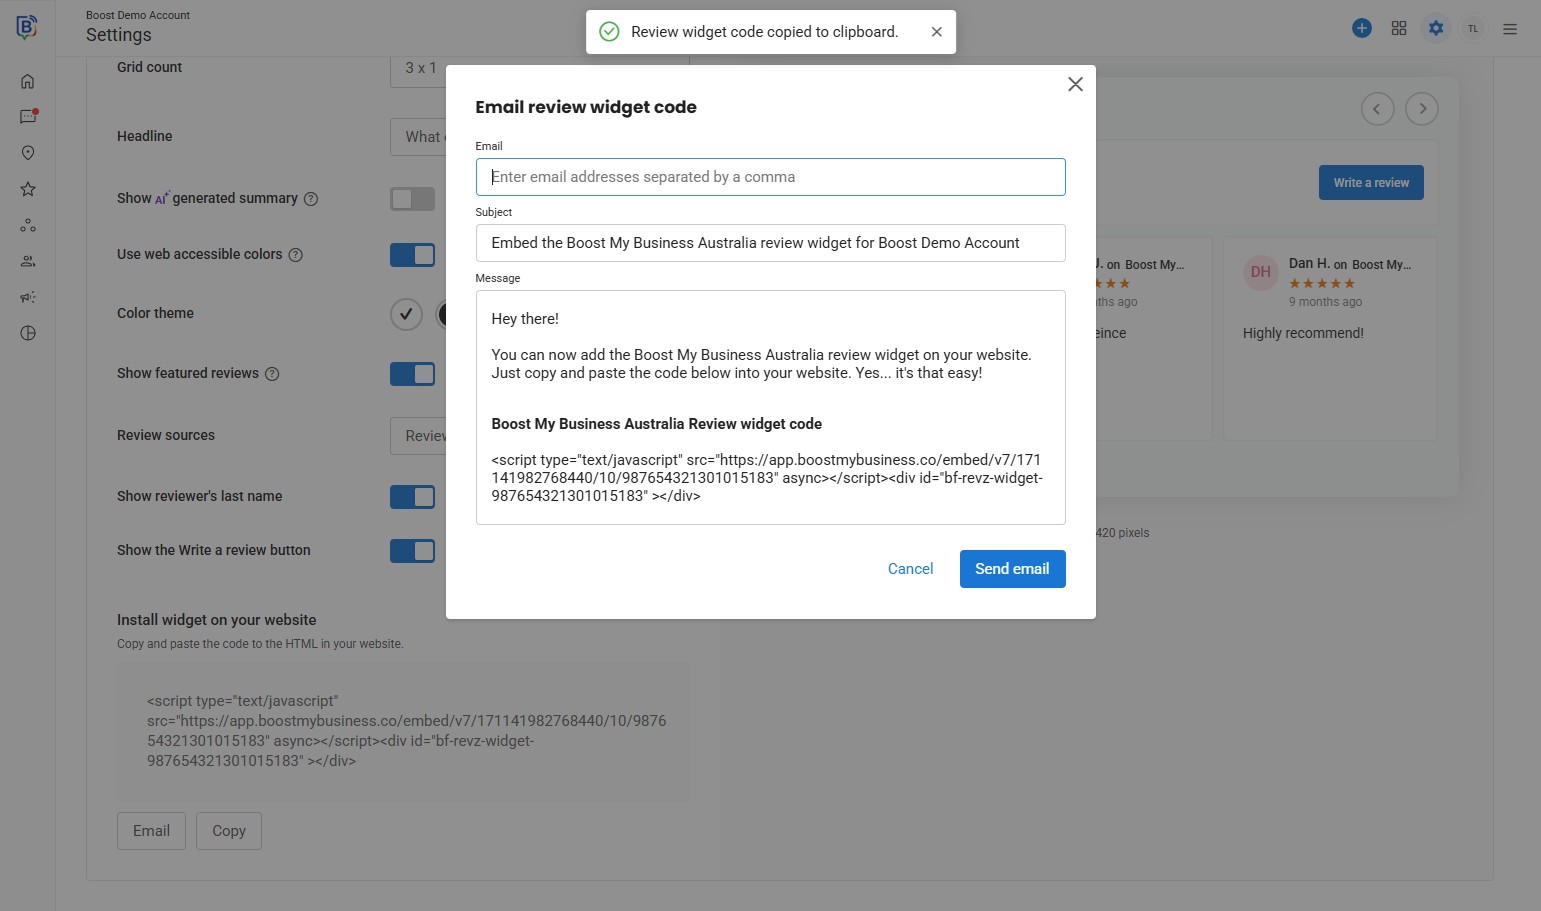Viewport: 1541px width, 911px height.
Task: Click the next reviews chevron arrow
Action: tap(1421, 109)
